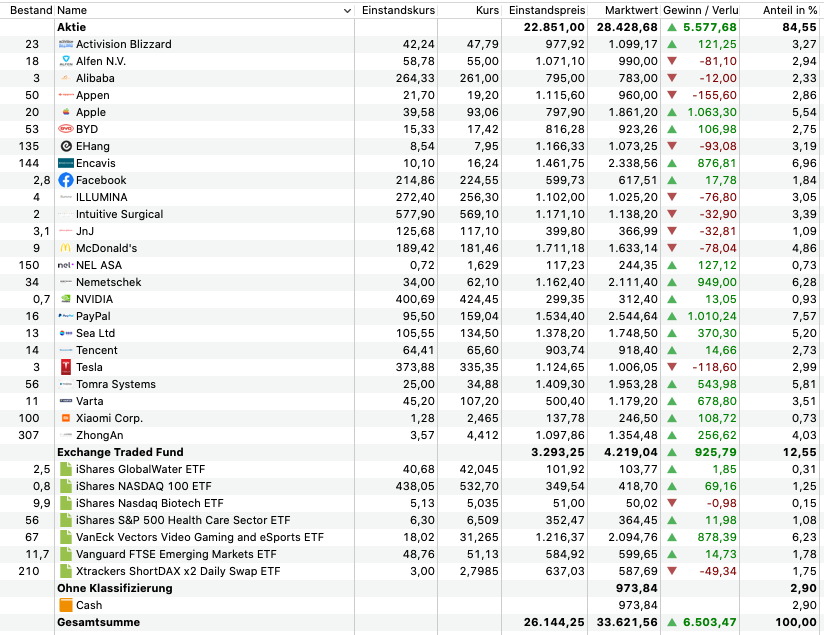Click Apple's gain value 1.063,30
The width and height of the screenshot is (824, 635).
point(712,112)
